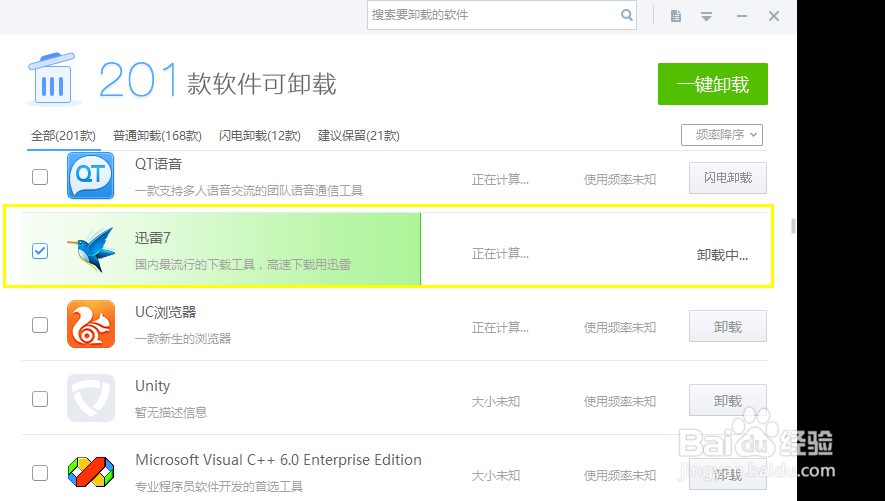885x501 pixels.
Task: Minimize the uninstaller window
Action: coord(742,16)
